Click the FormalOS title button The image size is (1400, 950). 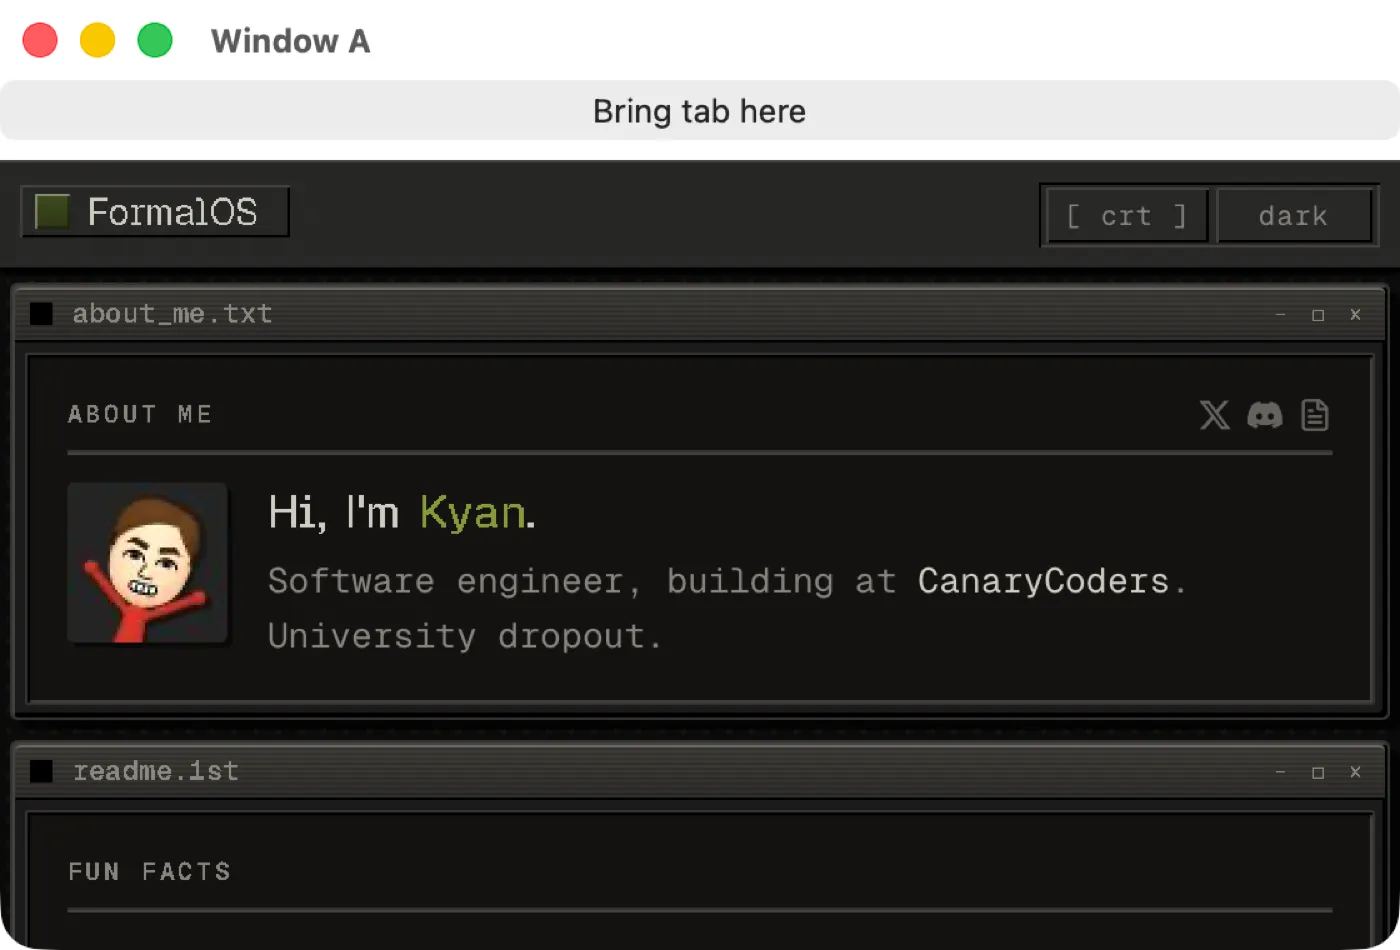155,211
